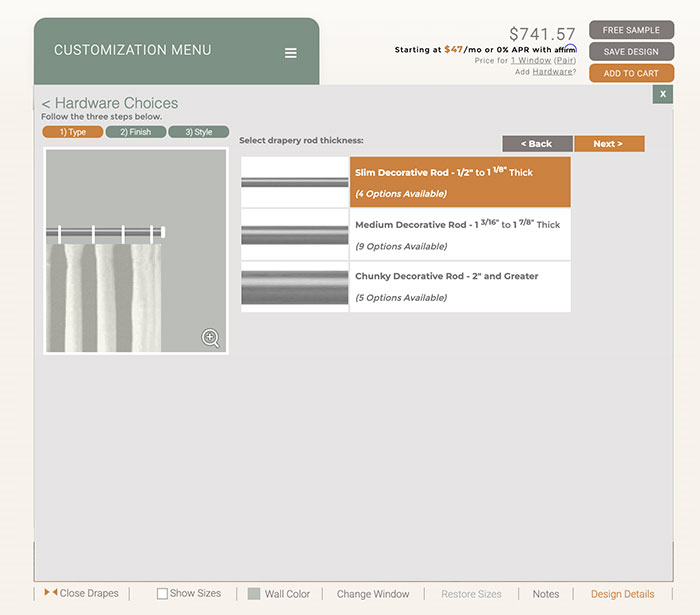Open the Wall Color swatch
700x615 pixels.
tap(254, 594)
